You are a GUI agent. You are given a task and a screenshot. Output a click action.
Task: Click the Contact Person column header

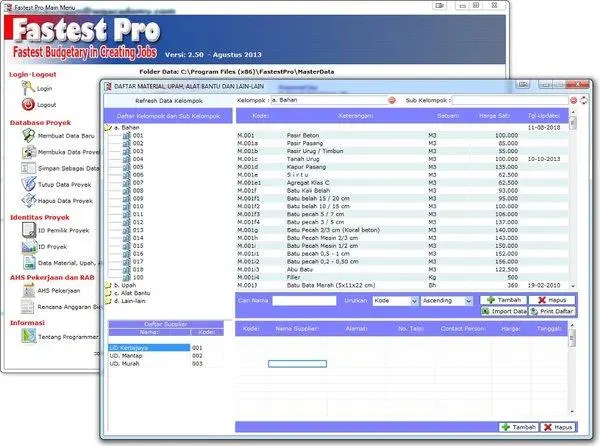click(463, 329)
